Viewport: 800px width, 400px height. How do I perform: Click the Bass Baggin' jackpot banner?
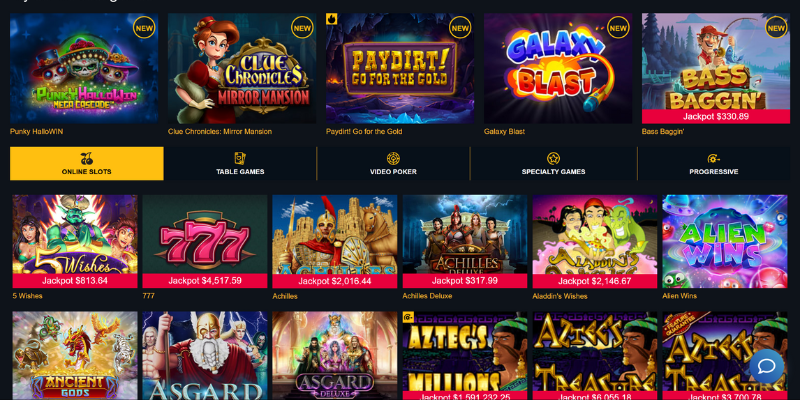click(x=716, y=116)
